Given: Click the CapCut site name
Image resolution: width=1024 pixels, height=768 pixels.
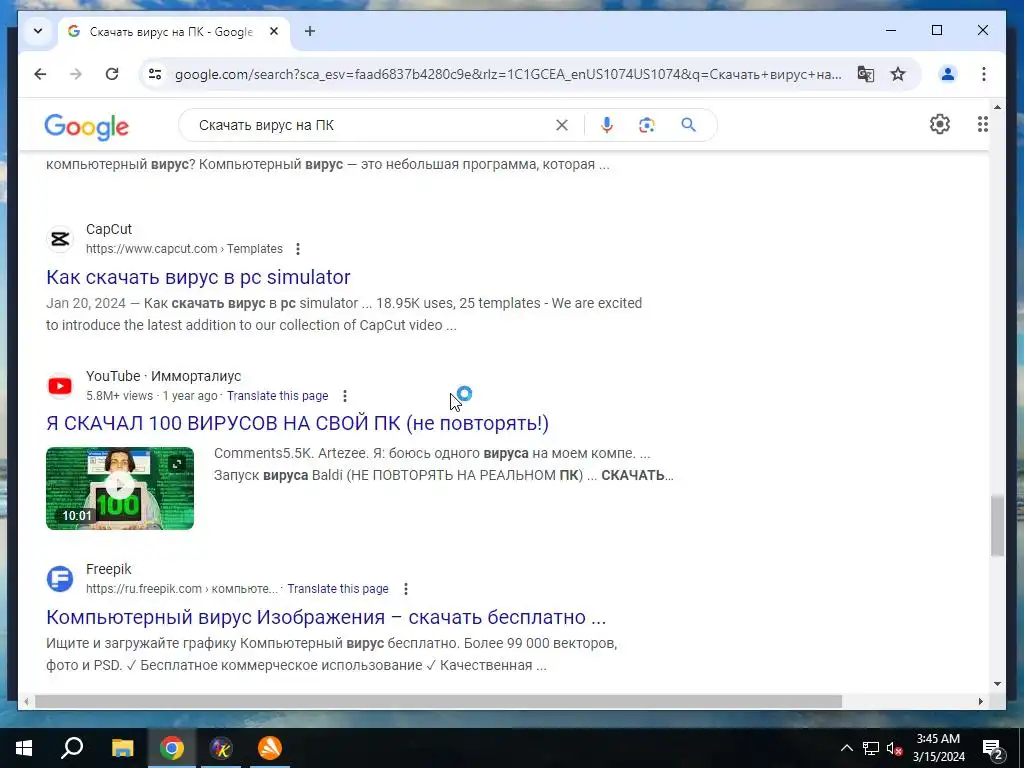Looking at the screenshot, I should (x=108, y=229).
